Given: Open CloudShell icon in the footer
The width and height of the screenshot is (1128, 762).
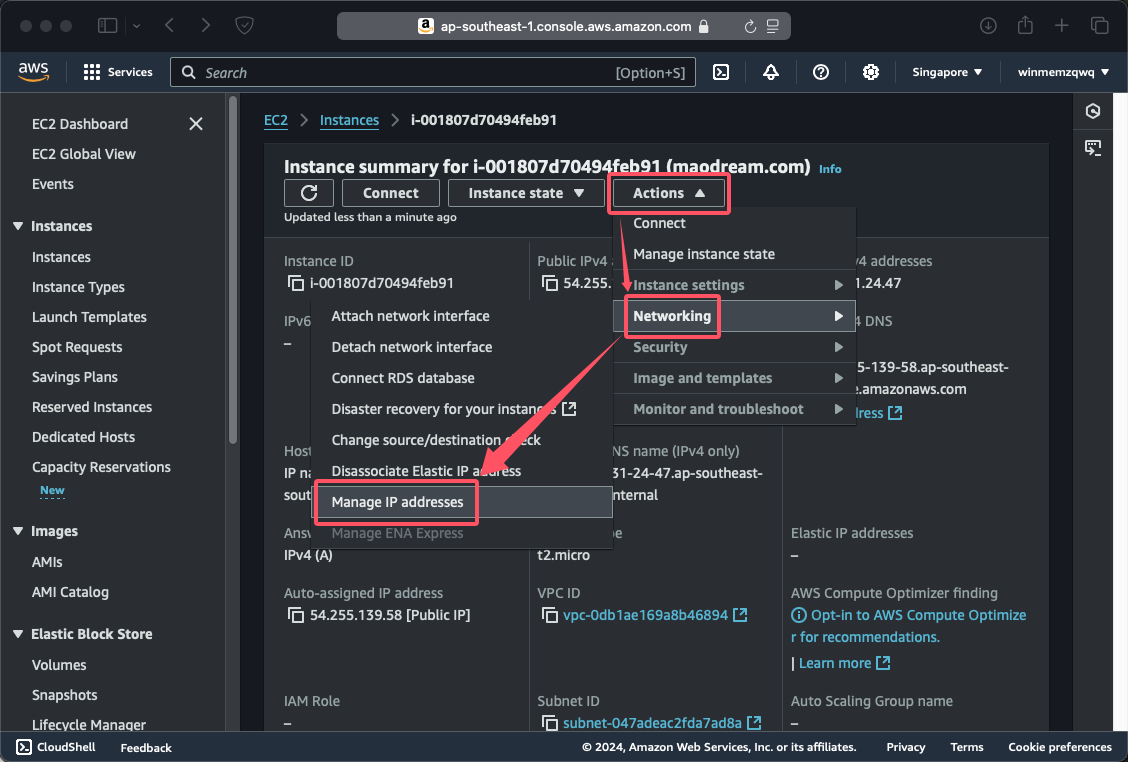Looking at the screenshot, I should point(24,747).
